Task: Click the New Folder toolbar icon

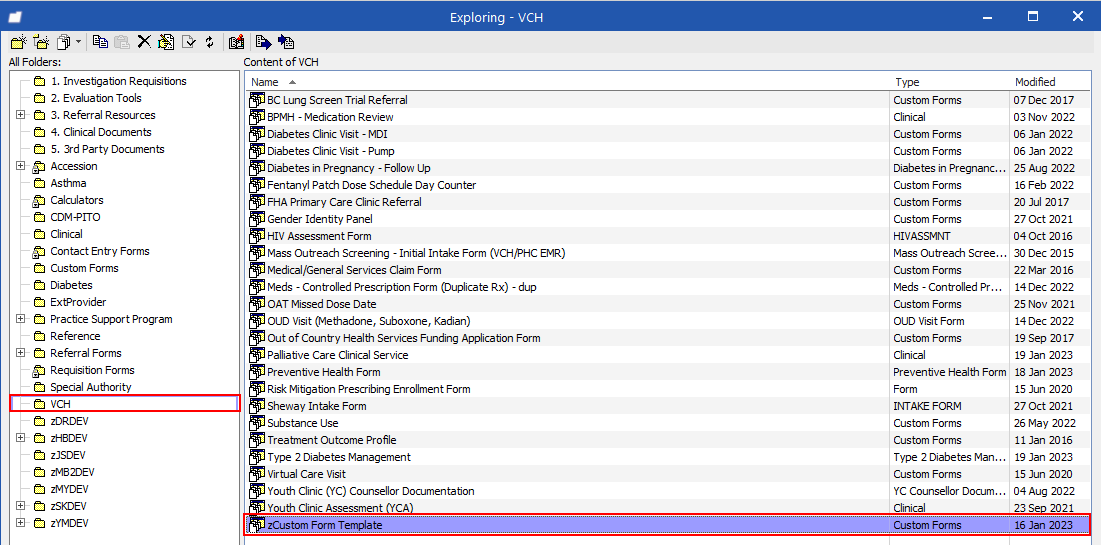Action: coord(19,42)
